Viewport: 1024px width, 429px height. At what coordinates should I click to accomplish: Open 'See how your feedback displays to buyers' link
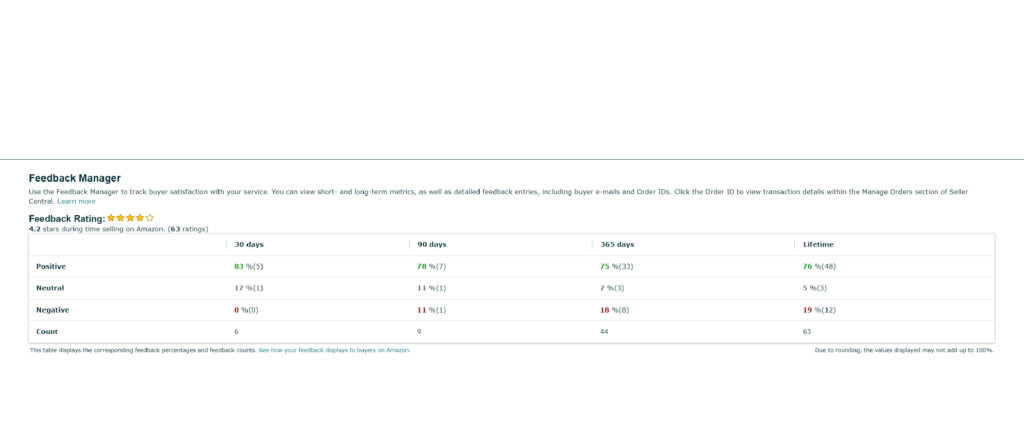click(x=334, y=350)
